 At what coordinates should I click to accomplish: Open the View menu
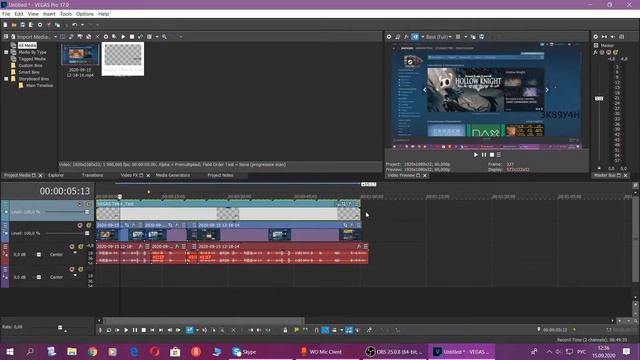[x=33, y=14]
